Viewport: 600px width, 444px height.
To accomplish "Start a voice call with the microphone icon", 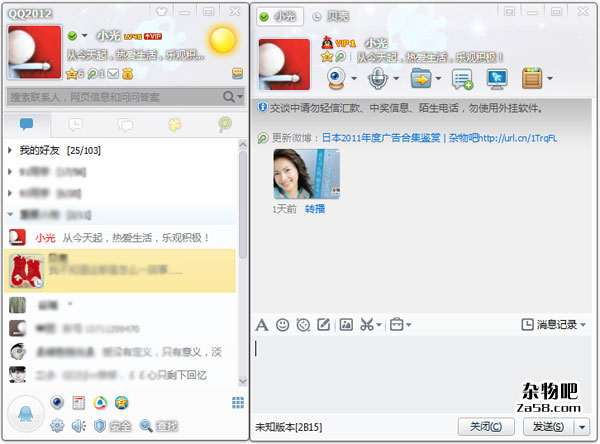I will click(378, 78).
